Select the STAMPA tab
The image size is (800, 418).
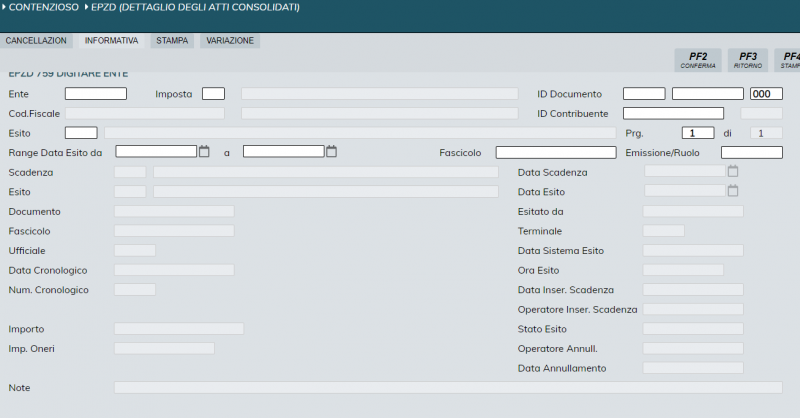[172, 41]
